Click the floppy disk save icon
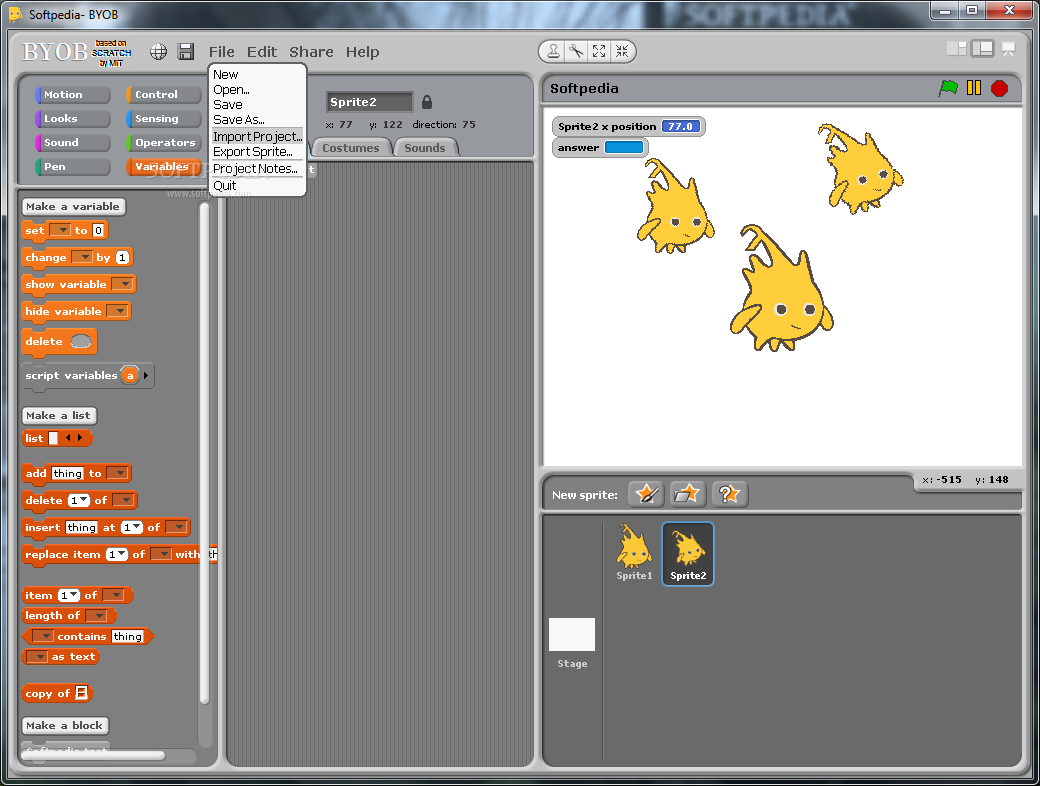1040x786 pixels. click(186, 52)
